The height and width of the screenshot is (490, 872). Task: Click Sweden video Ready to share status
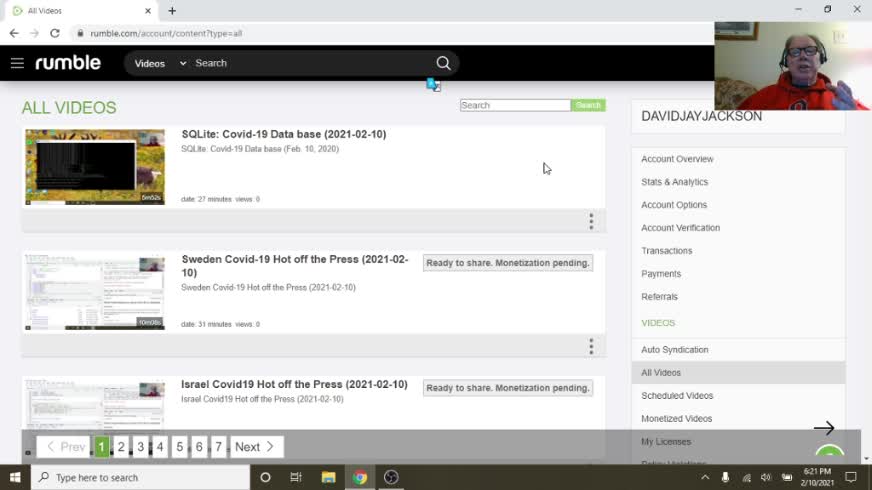(508, 263)
